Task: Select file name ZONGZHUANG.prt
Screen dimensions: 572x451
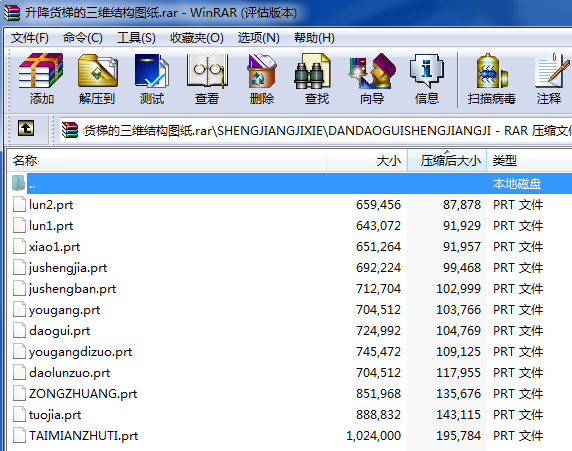Action: (83, 394)
